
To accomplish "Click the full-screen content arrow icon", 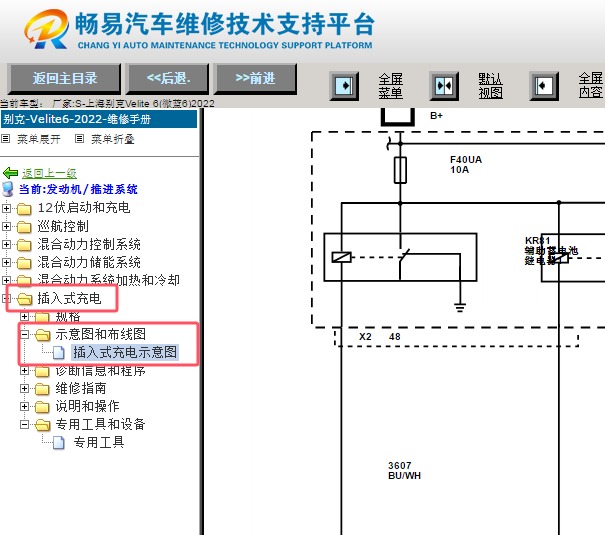I will pyautogui.click(x=544, y=86).
